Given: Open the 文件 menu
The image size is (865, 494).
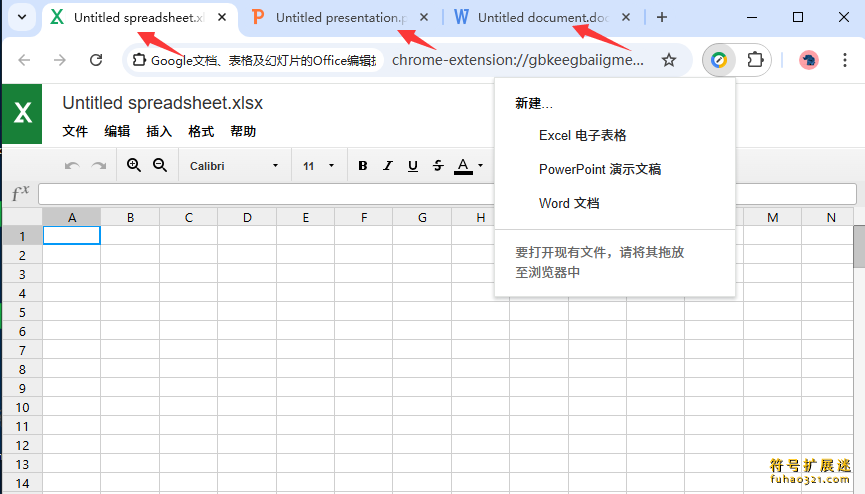Looking at the screenshot, I should click(x=75, y=131).
